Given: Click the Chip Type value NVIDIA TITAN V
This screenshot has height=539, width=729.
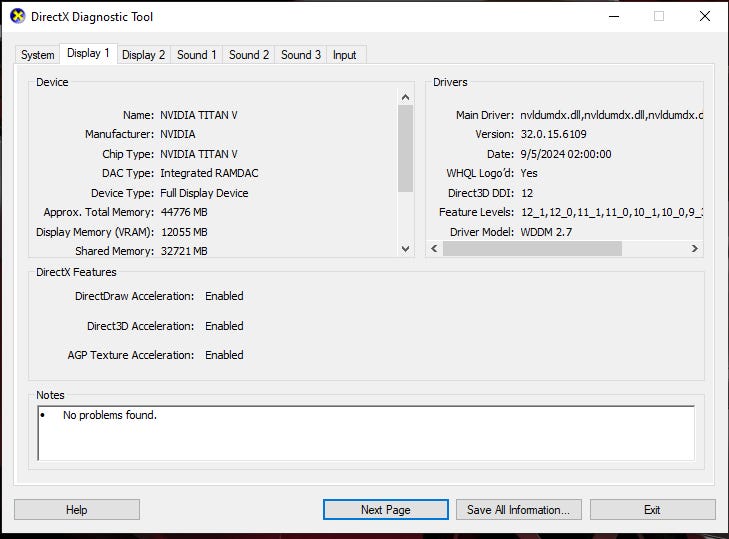Looking at the screenshot, I should pyautogui.click(x=199, y=154).
